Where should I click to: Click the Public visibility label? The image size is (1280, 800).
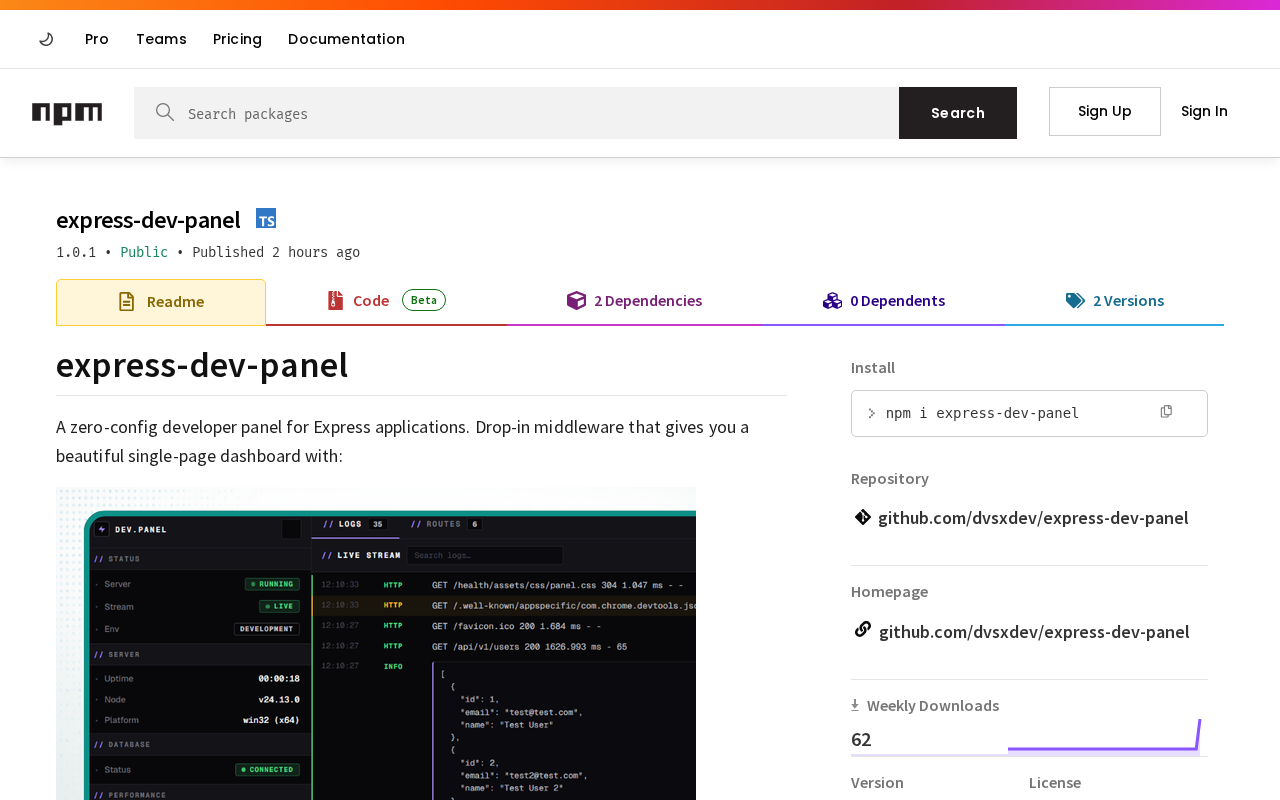tap(144, 252)
